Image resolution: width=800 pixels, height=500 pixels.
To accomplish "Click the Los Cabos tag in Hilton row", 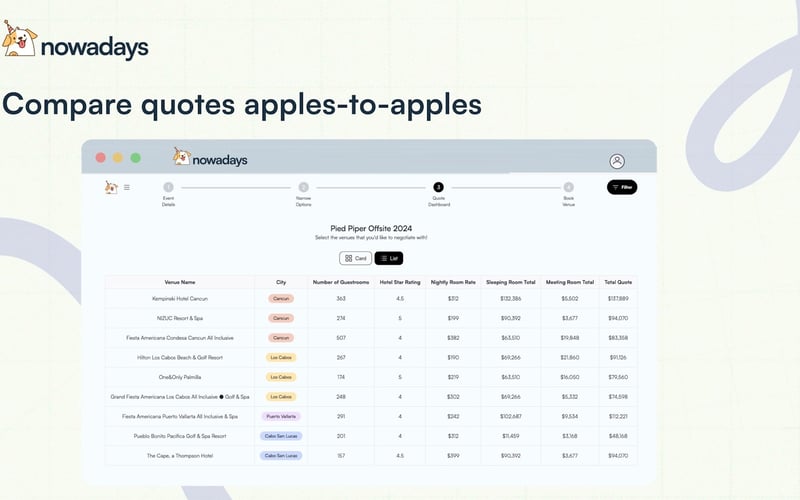I will [x=281, y=358].
